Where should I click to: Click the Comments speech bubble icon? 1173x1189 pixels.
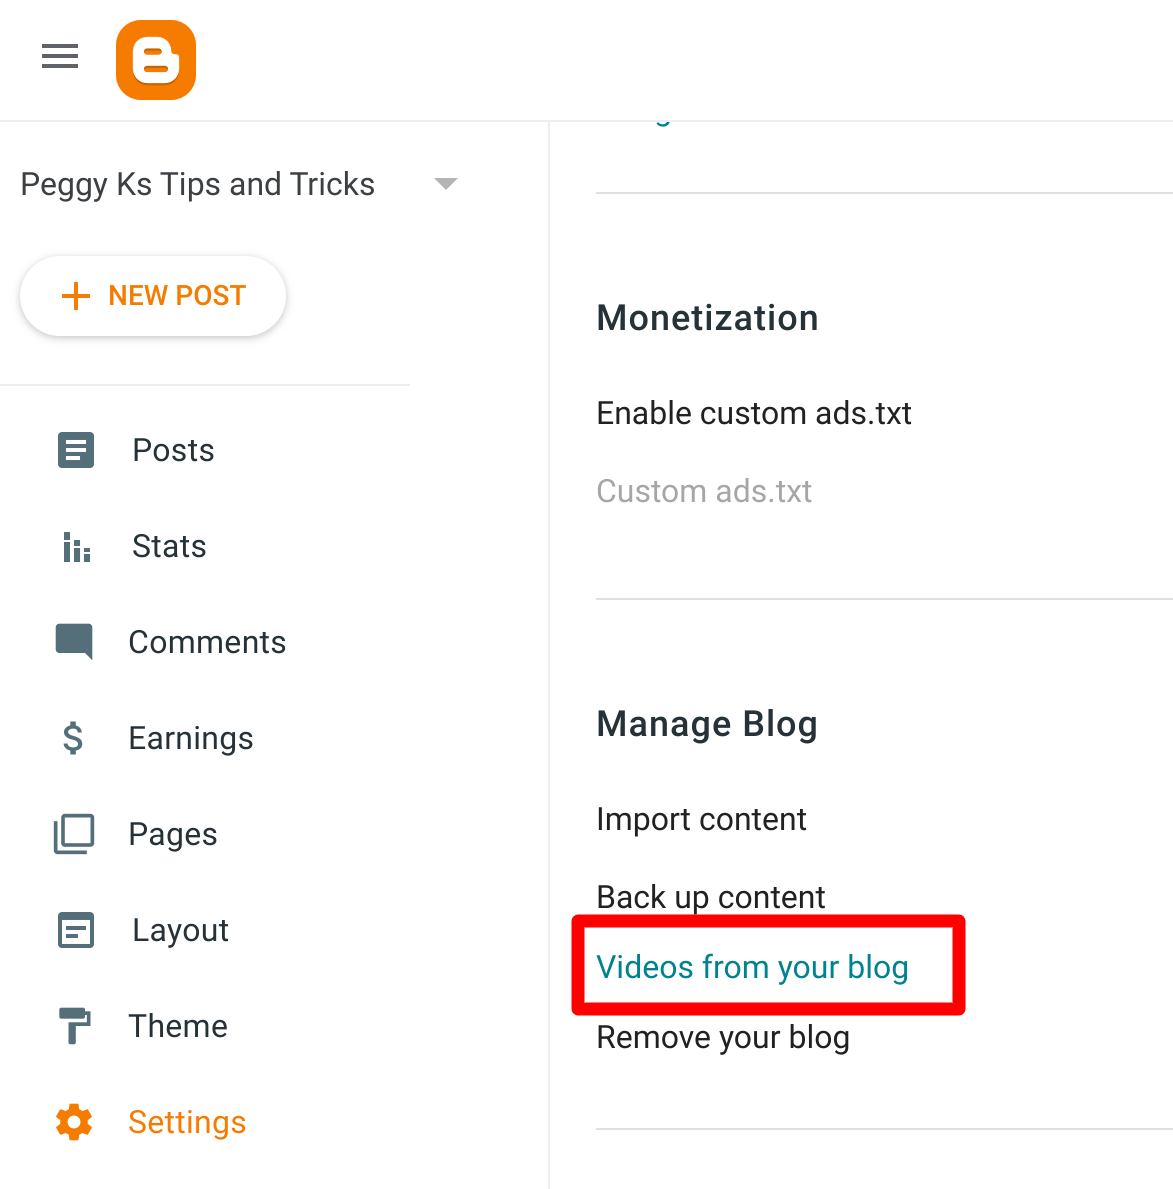pos(75,642)
